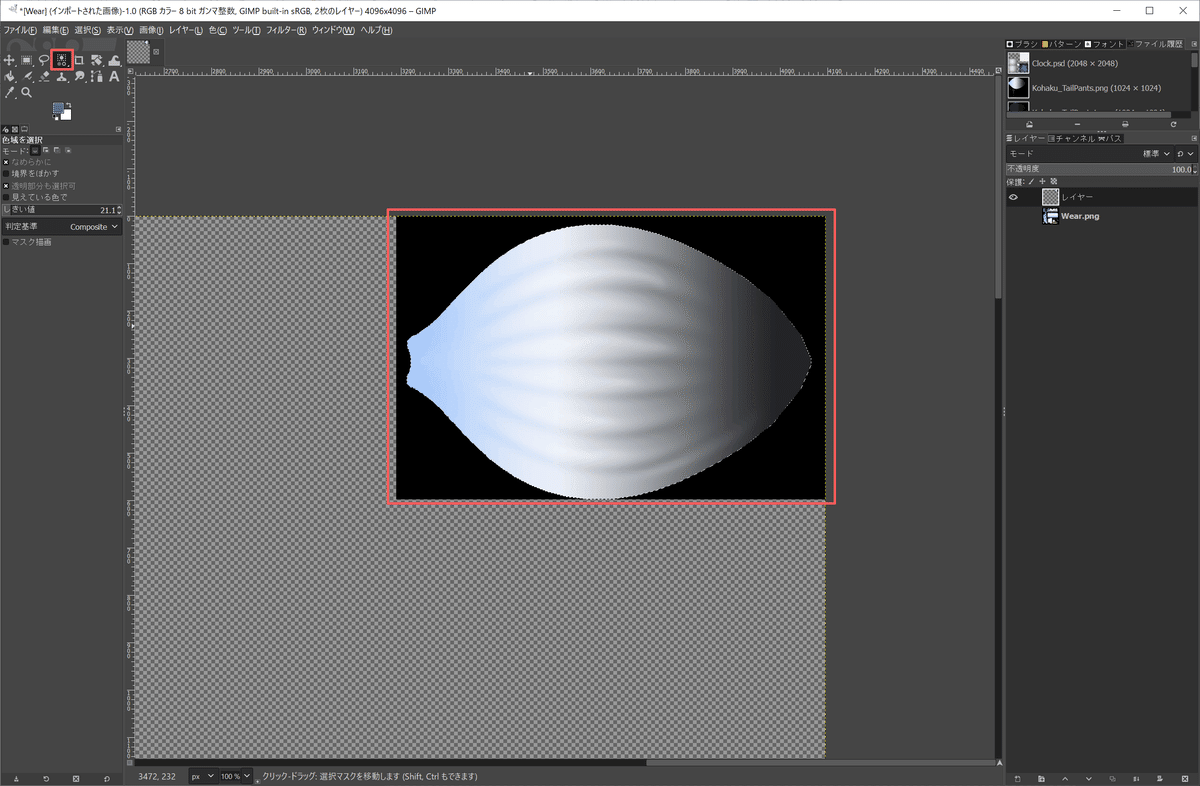Toggle the lock pixels protection icon
The height and width of the screenshot is (786, 1200).
pyautogui.click(x=1031, y=181)
